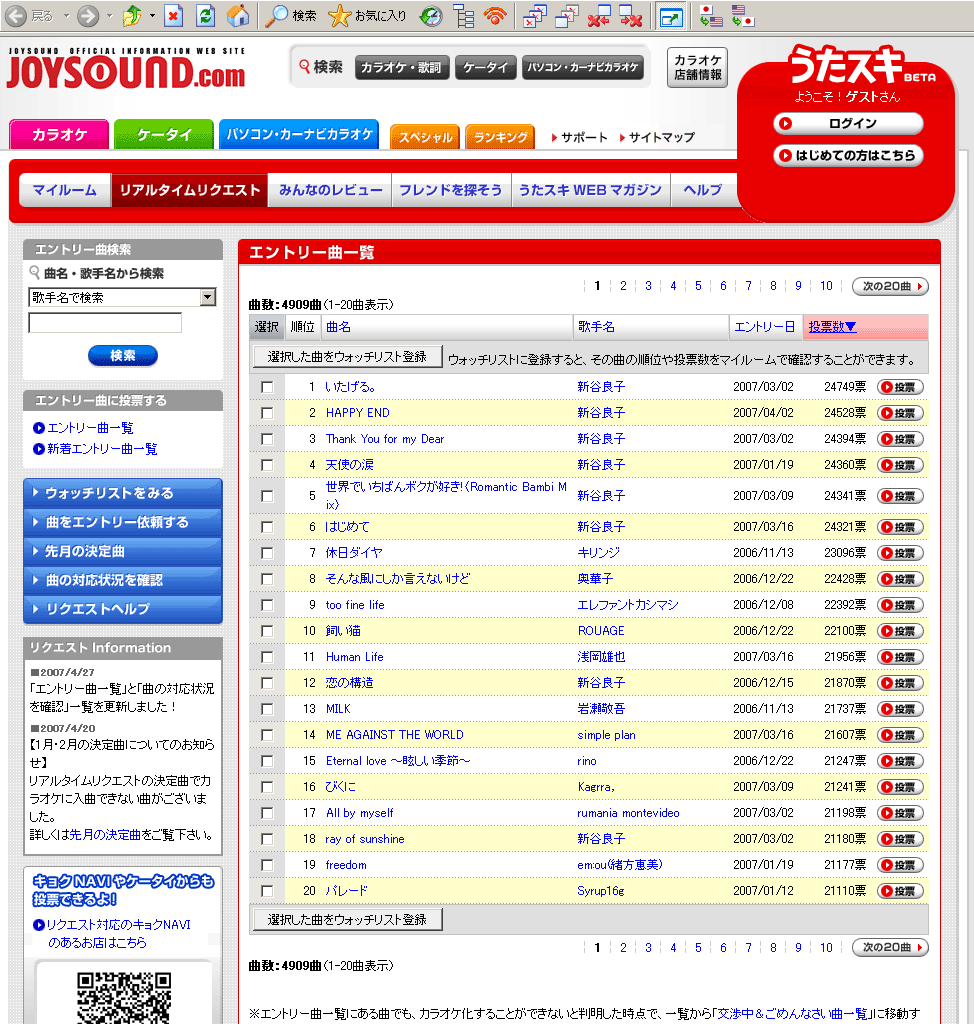Click the JOYSOUND.com logo
Image resolution: width=974 pixels, height=1024 pixels.
coord(126,69)
